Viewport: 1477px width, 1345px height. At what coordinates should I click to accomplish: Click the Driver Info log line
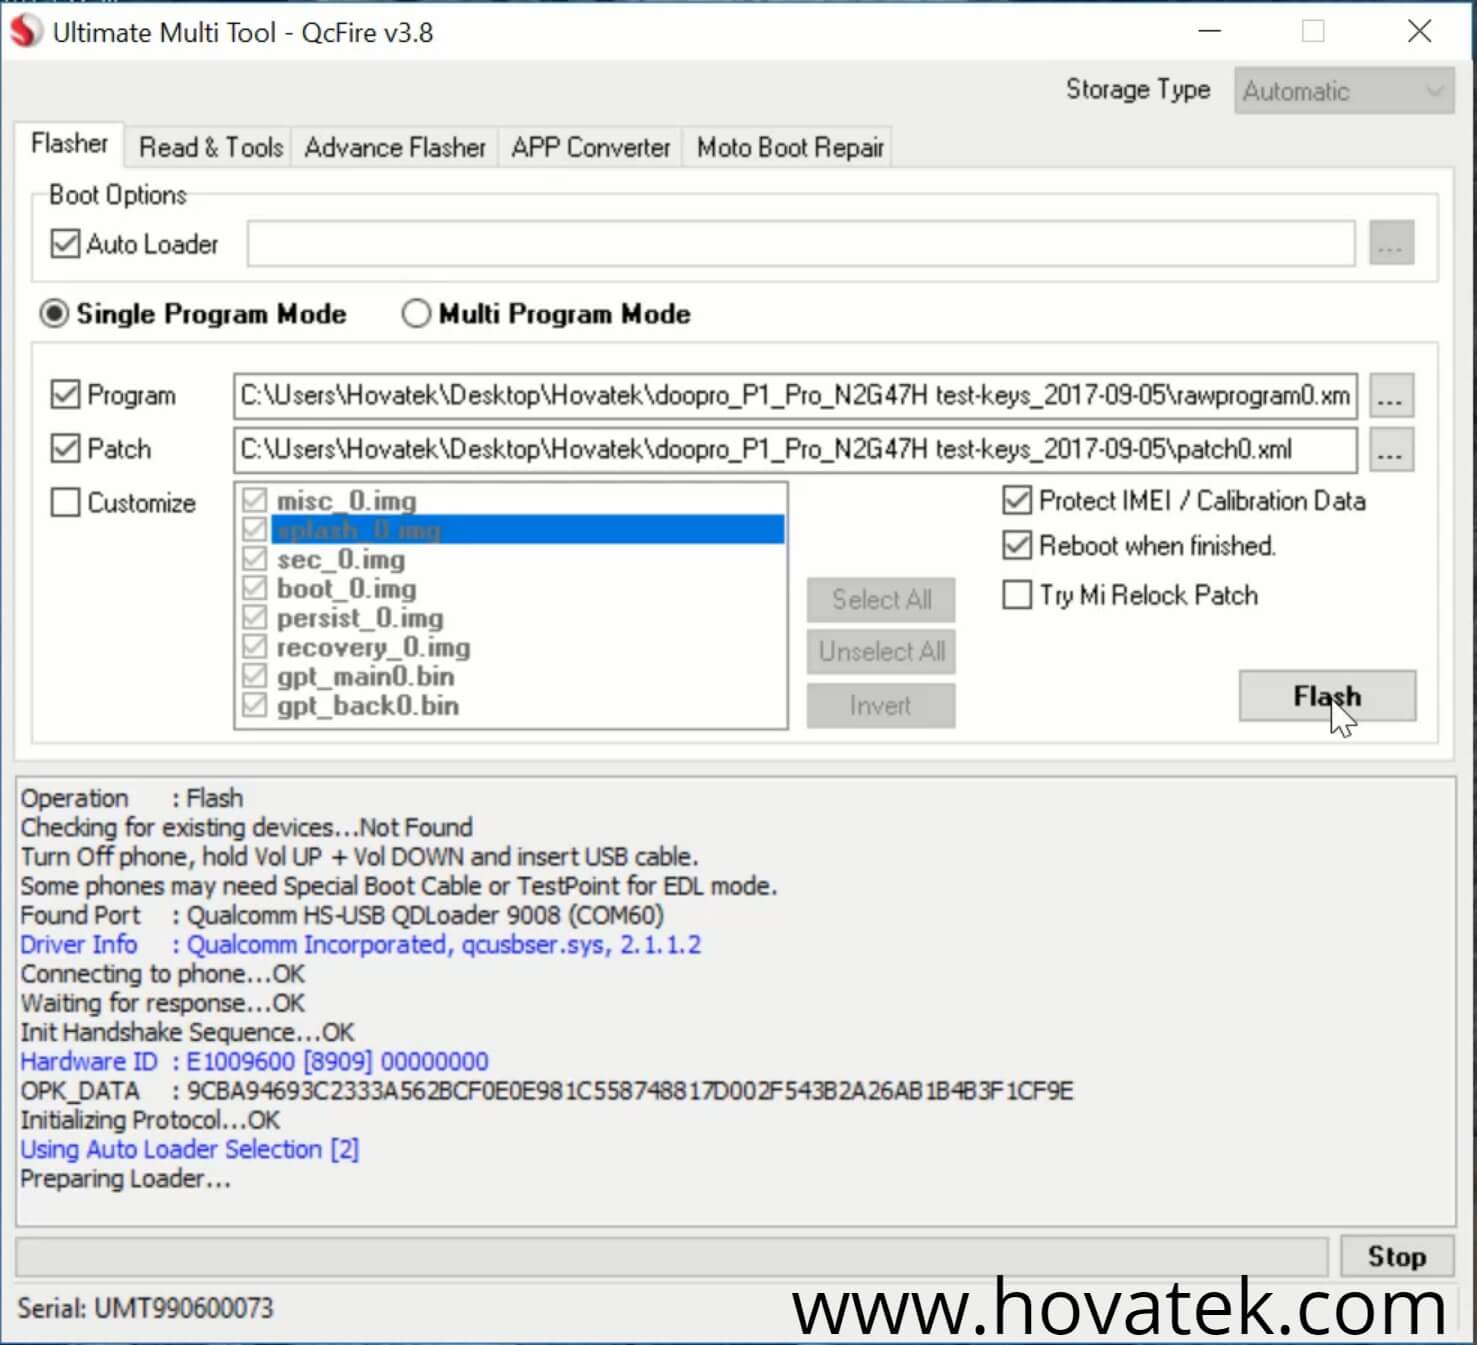click(361, 944)
